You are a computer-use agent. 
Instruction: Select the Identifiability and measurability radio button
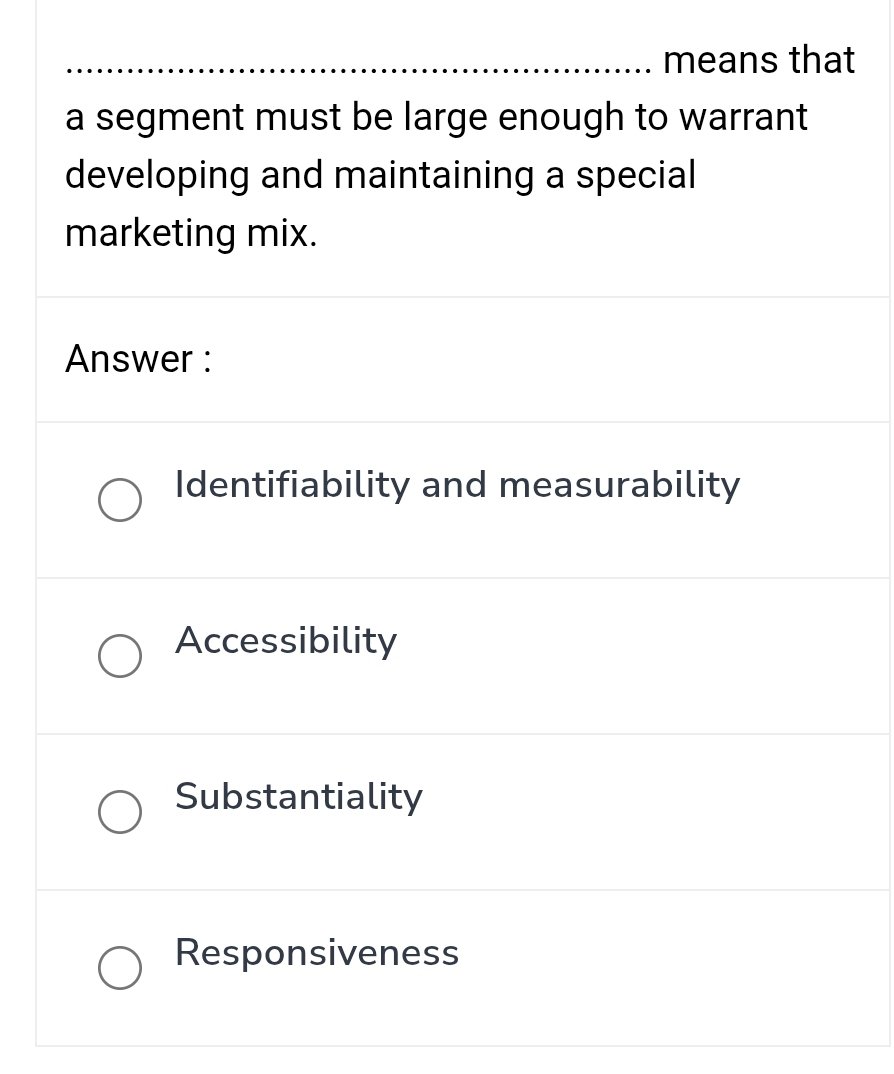click(x=119, y=500)
